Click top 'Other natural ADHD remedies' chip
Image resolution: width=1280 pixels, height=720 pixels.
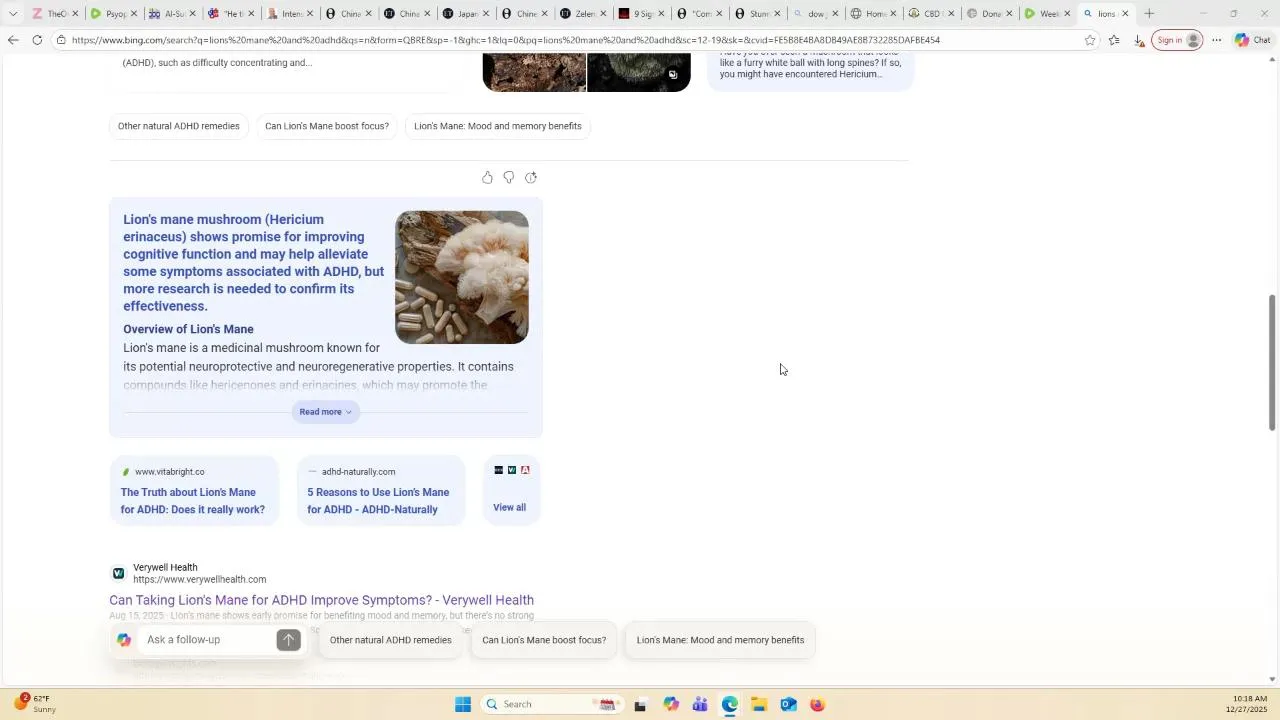click(x=179, y=126)
